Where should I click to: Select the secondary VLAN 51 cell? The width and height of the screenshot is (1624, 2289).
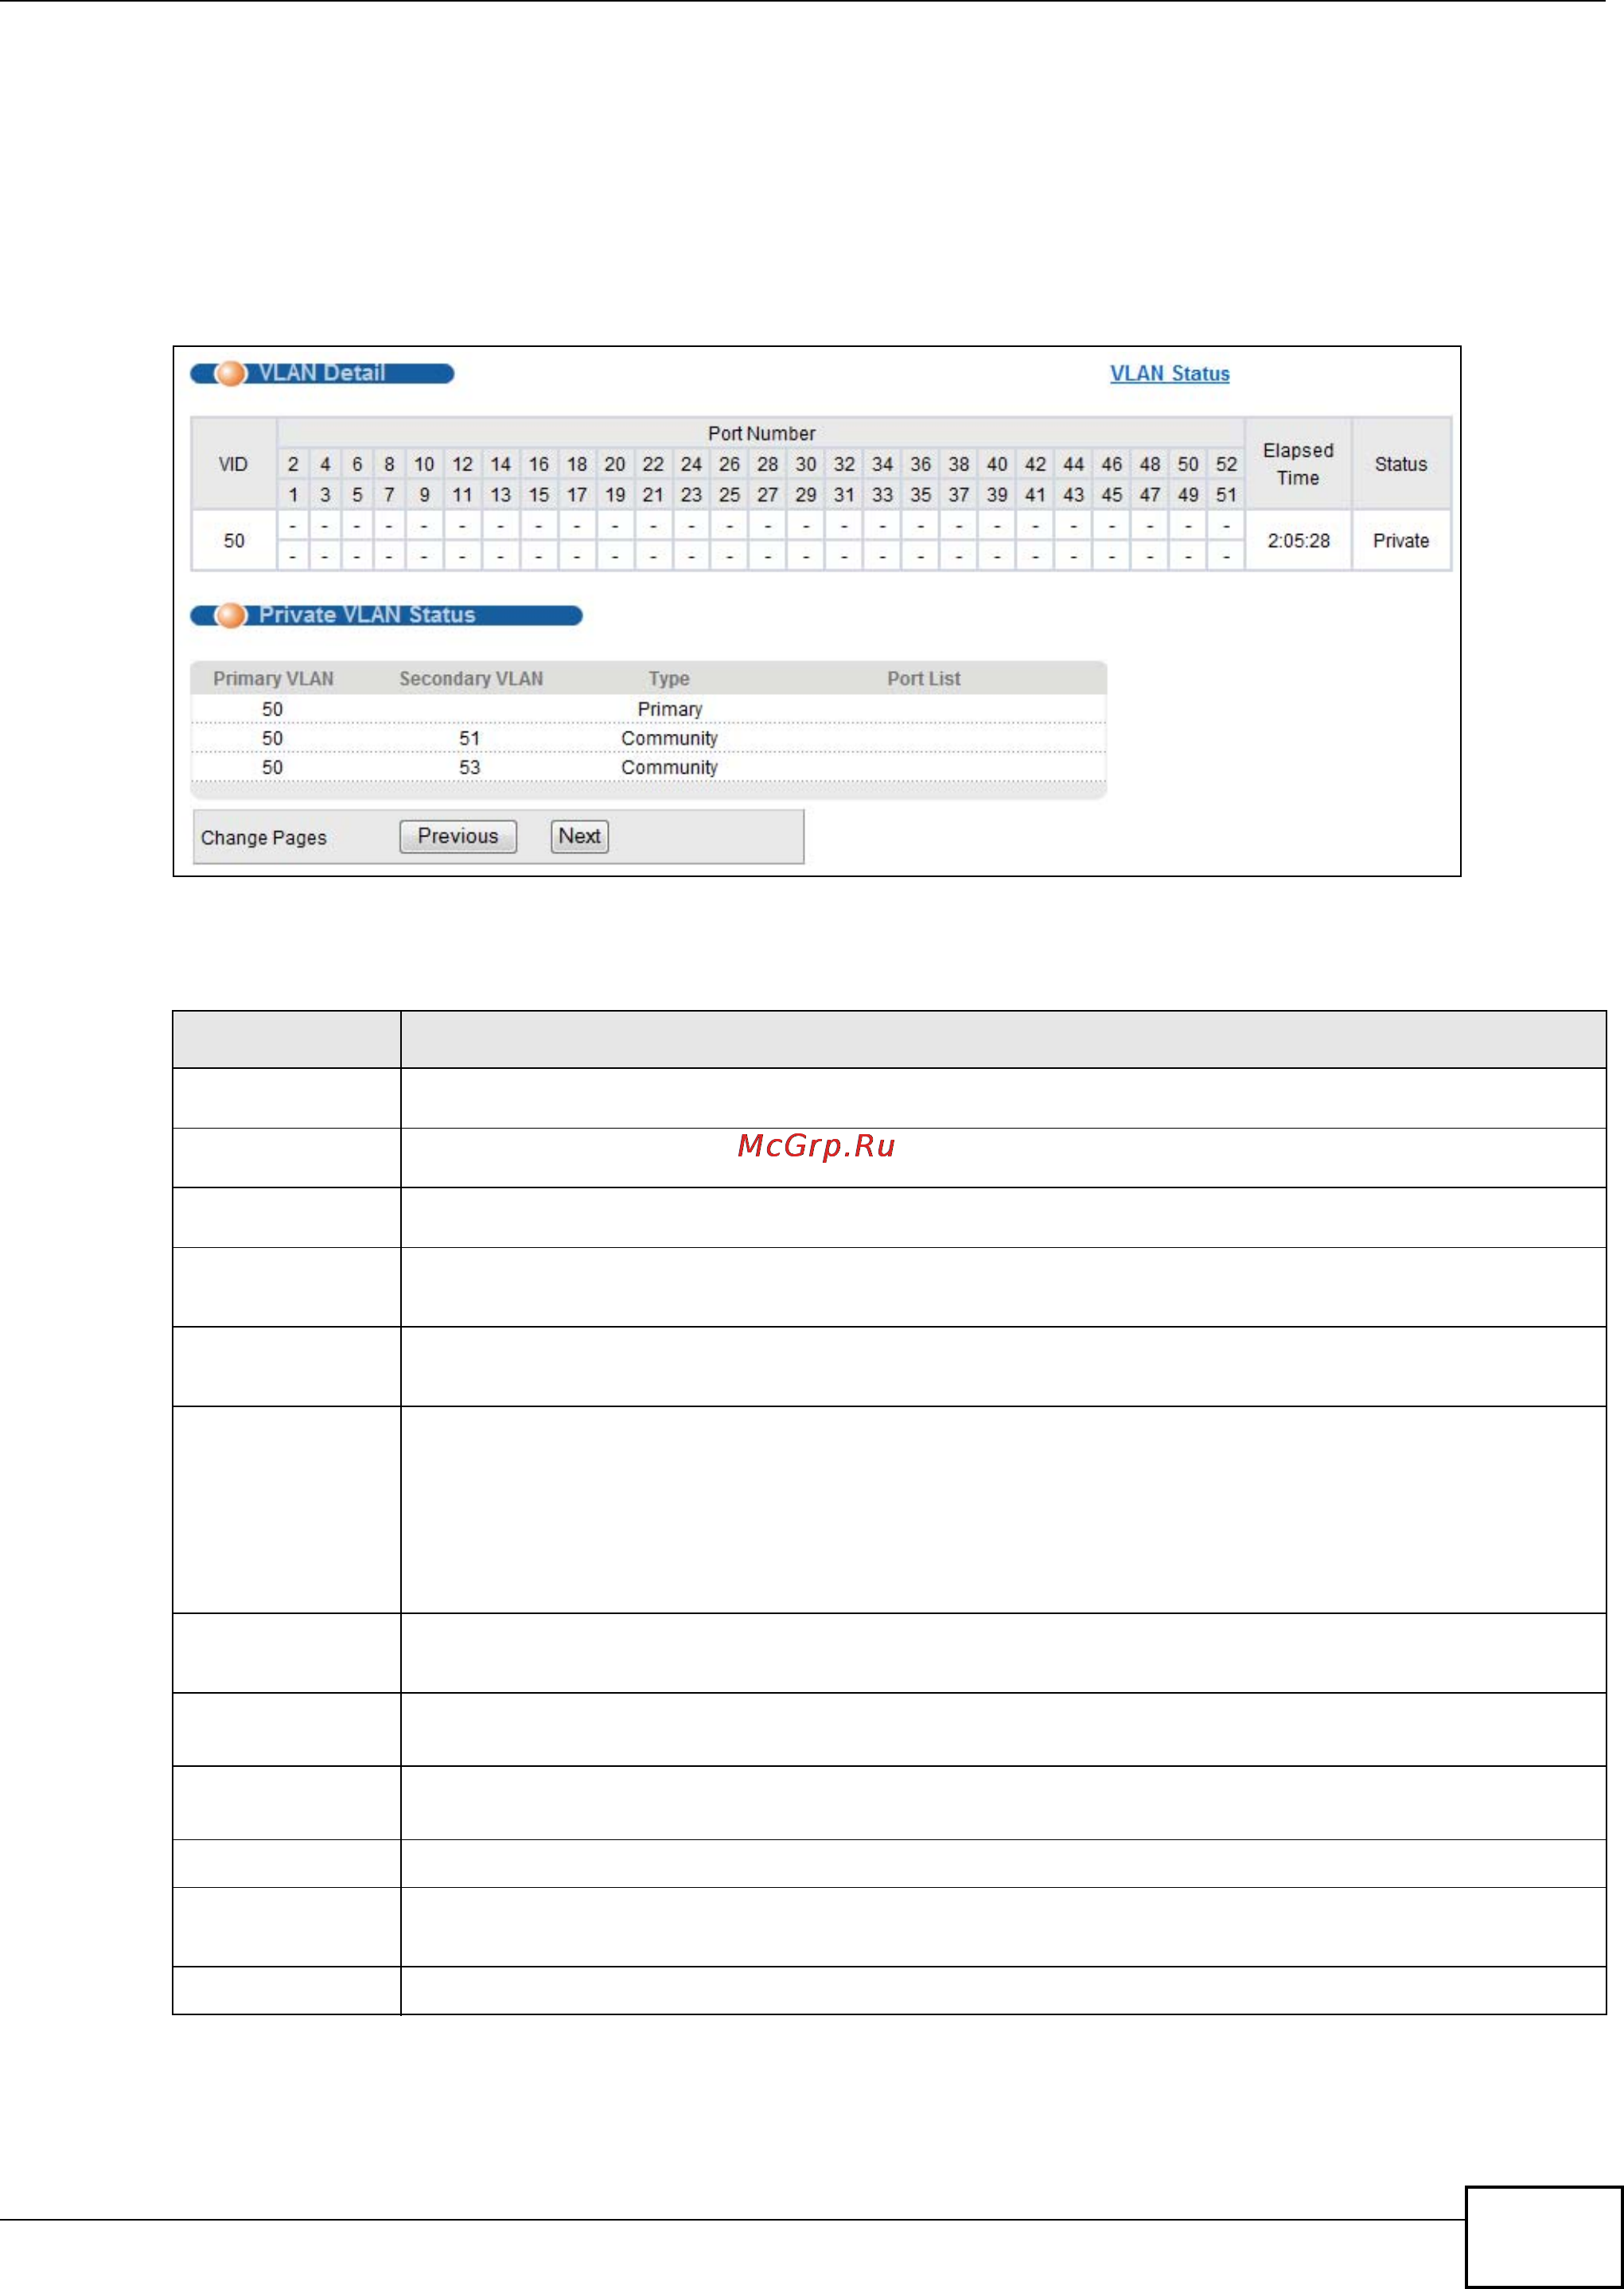pyautogui.click(x=470, y=738)
